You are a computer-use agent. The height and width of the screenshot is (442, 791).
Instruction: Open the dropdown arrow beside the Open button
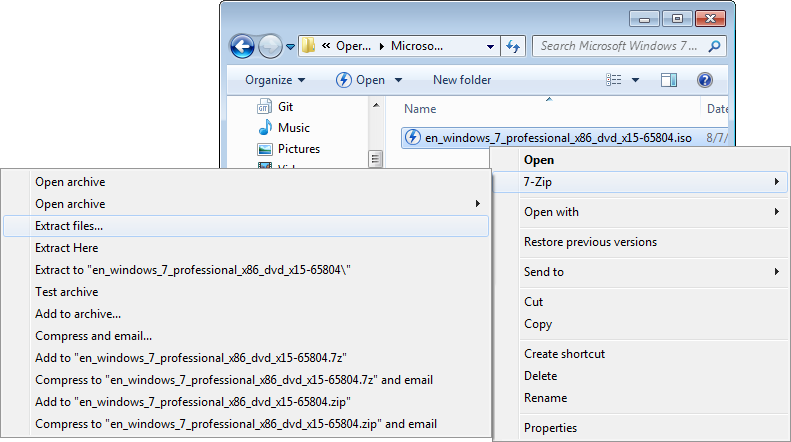[x=398, y=80]
